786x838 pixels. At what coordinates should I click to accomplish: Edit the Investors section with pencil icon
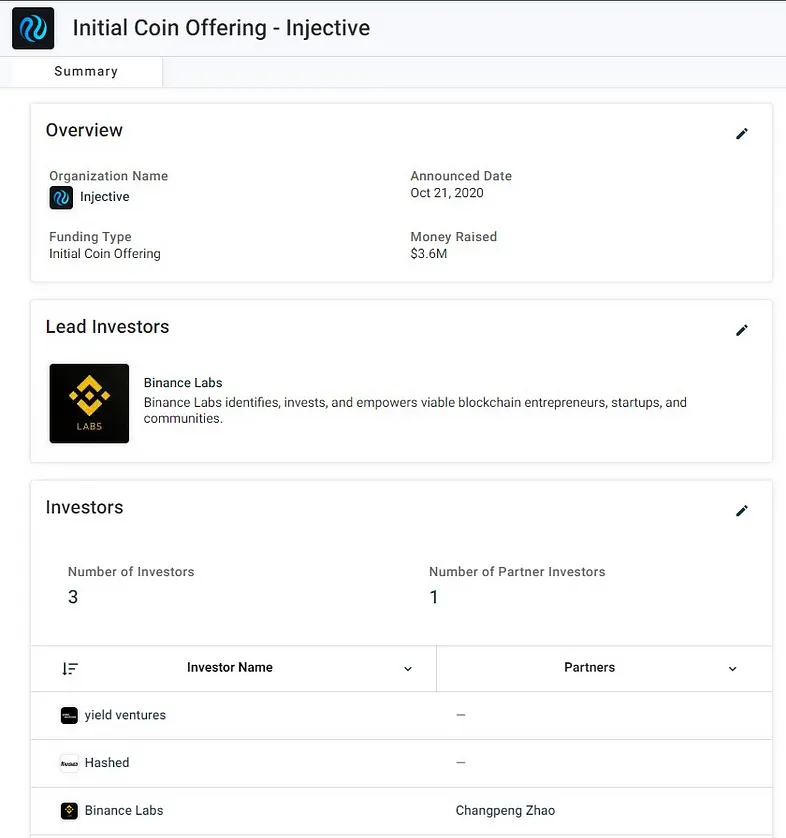pos(742,511)
